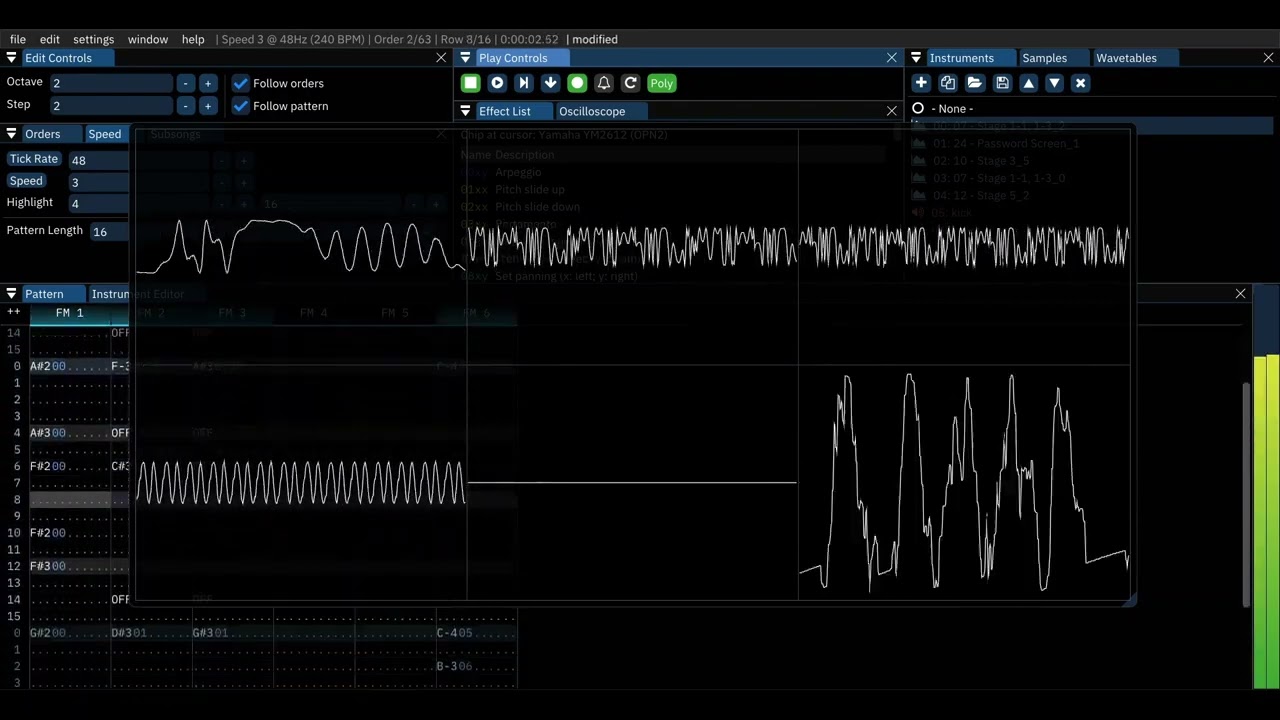Start playback with the Play icon

coord(497,83)
